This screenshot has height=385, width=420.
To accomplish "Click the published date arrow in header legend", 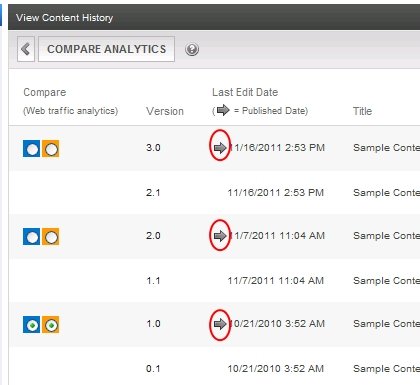I will click(223, 110).
